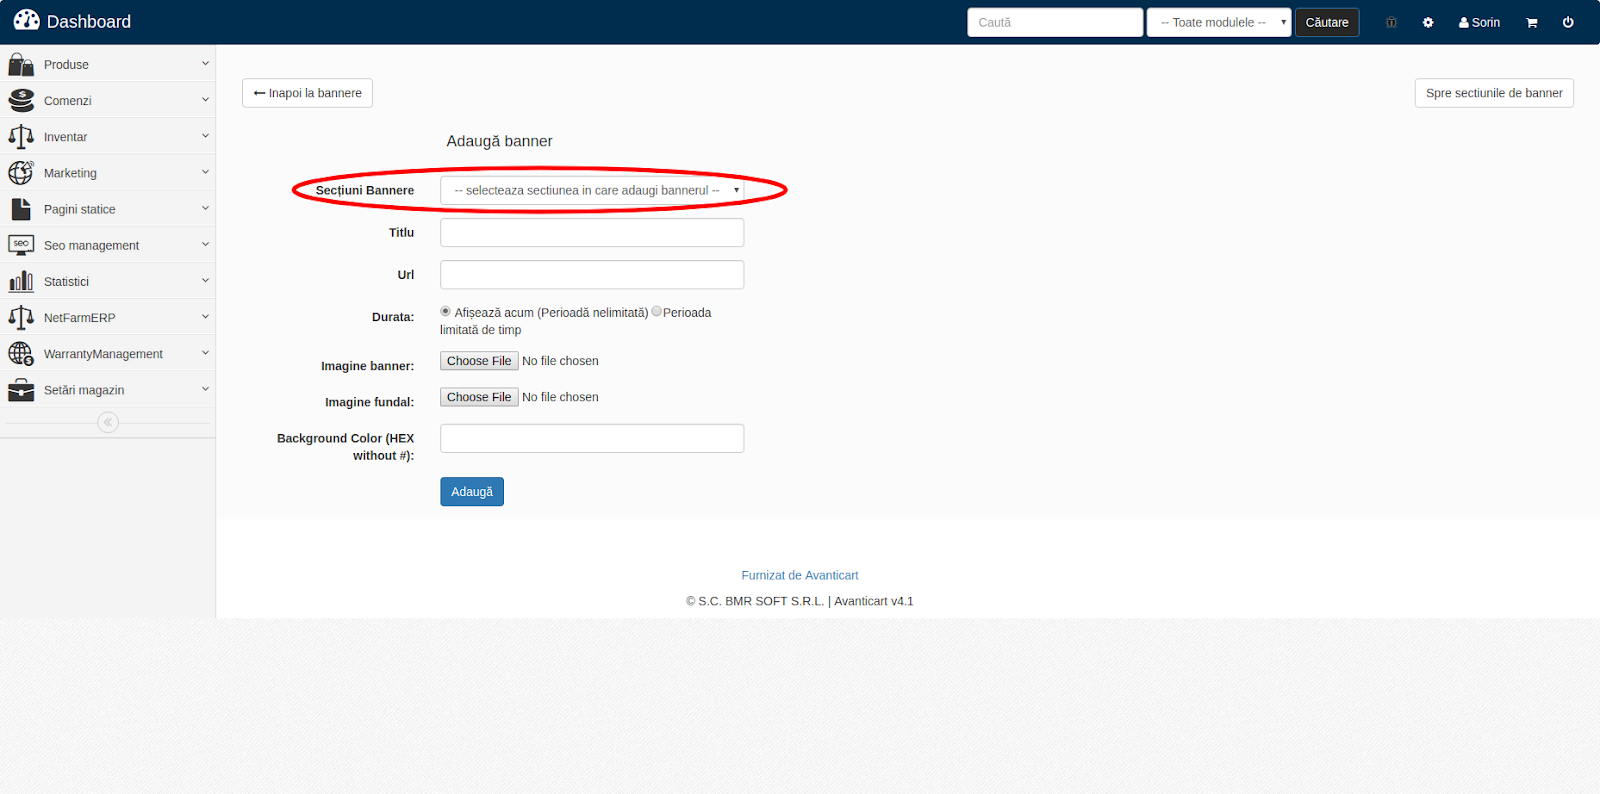Open the Toate modulele dropdown
The image size is (1600, 794).
[1219, 22]
